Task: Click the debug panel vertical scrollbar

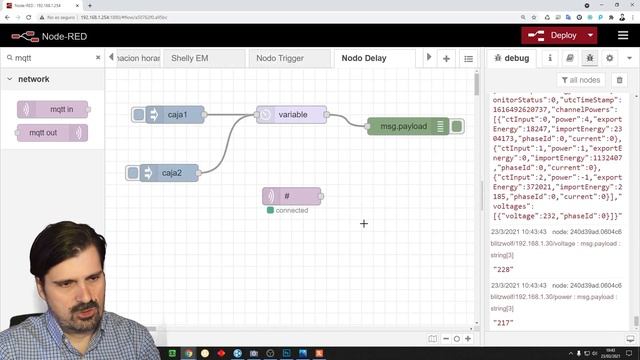Action: point(636,321)
